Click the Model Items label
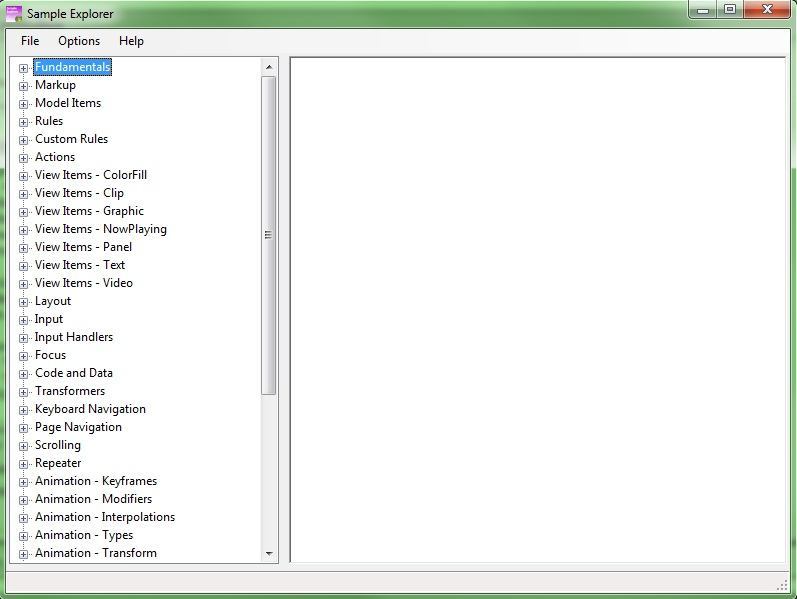The image size is (797, 599). click(68, 103)
